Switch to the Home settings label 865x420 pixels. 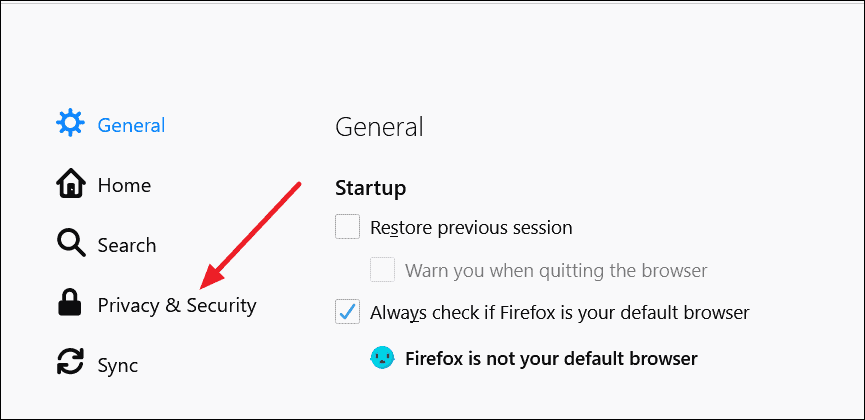(x=124, y=185)
